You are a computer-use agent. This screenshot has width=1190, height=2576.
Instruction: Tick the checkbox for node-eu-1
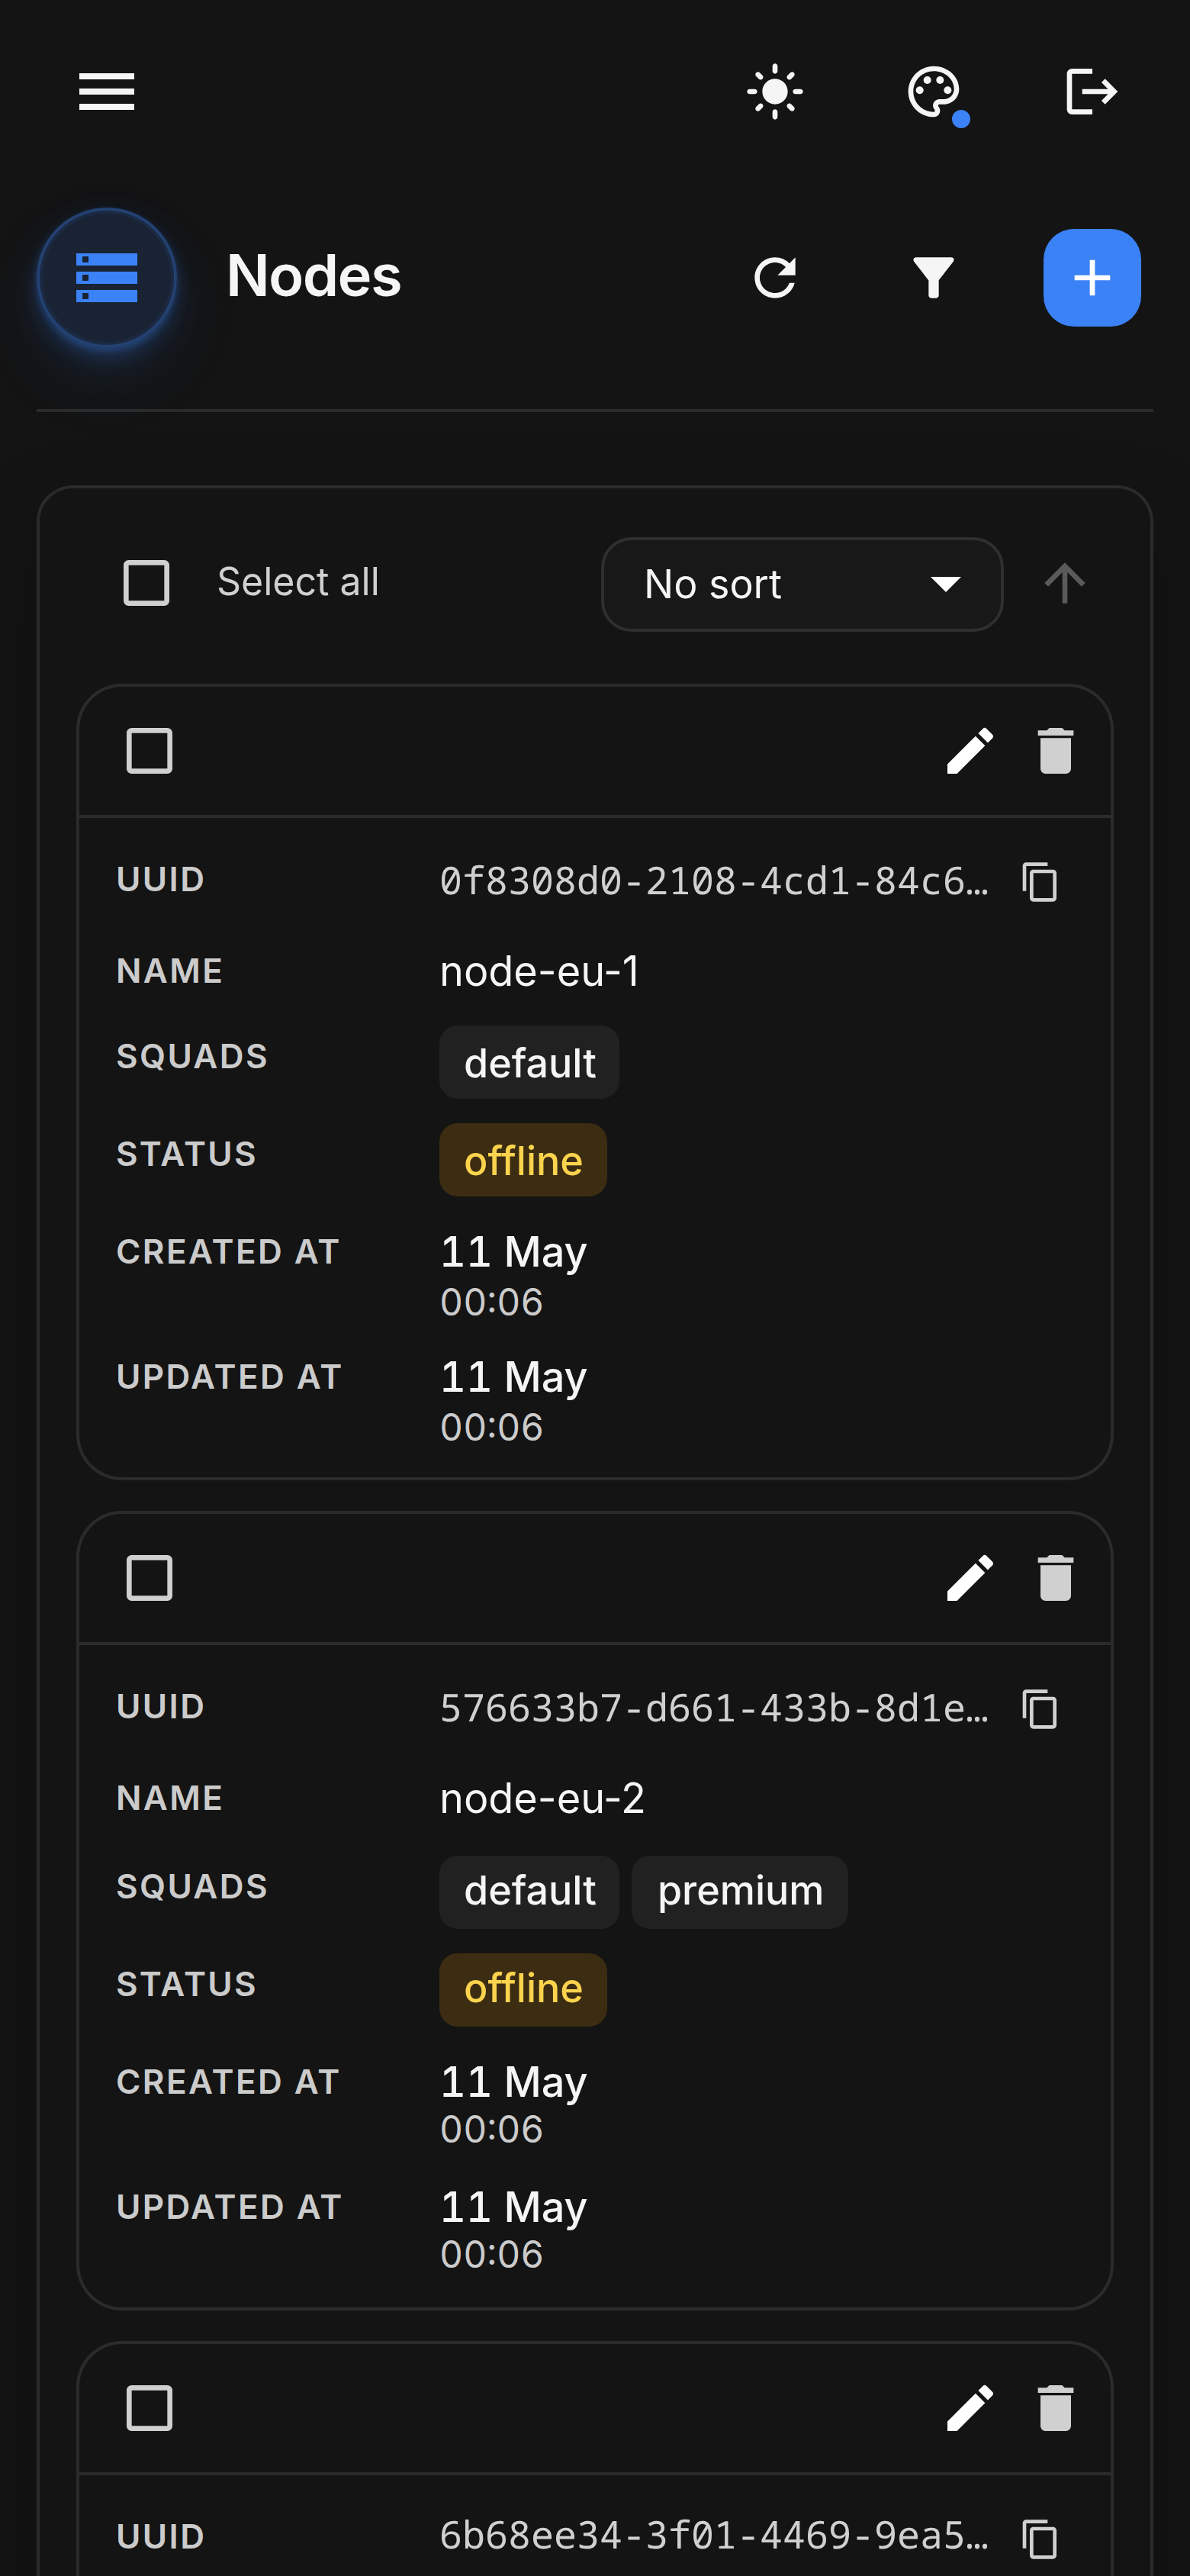149,751
